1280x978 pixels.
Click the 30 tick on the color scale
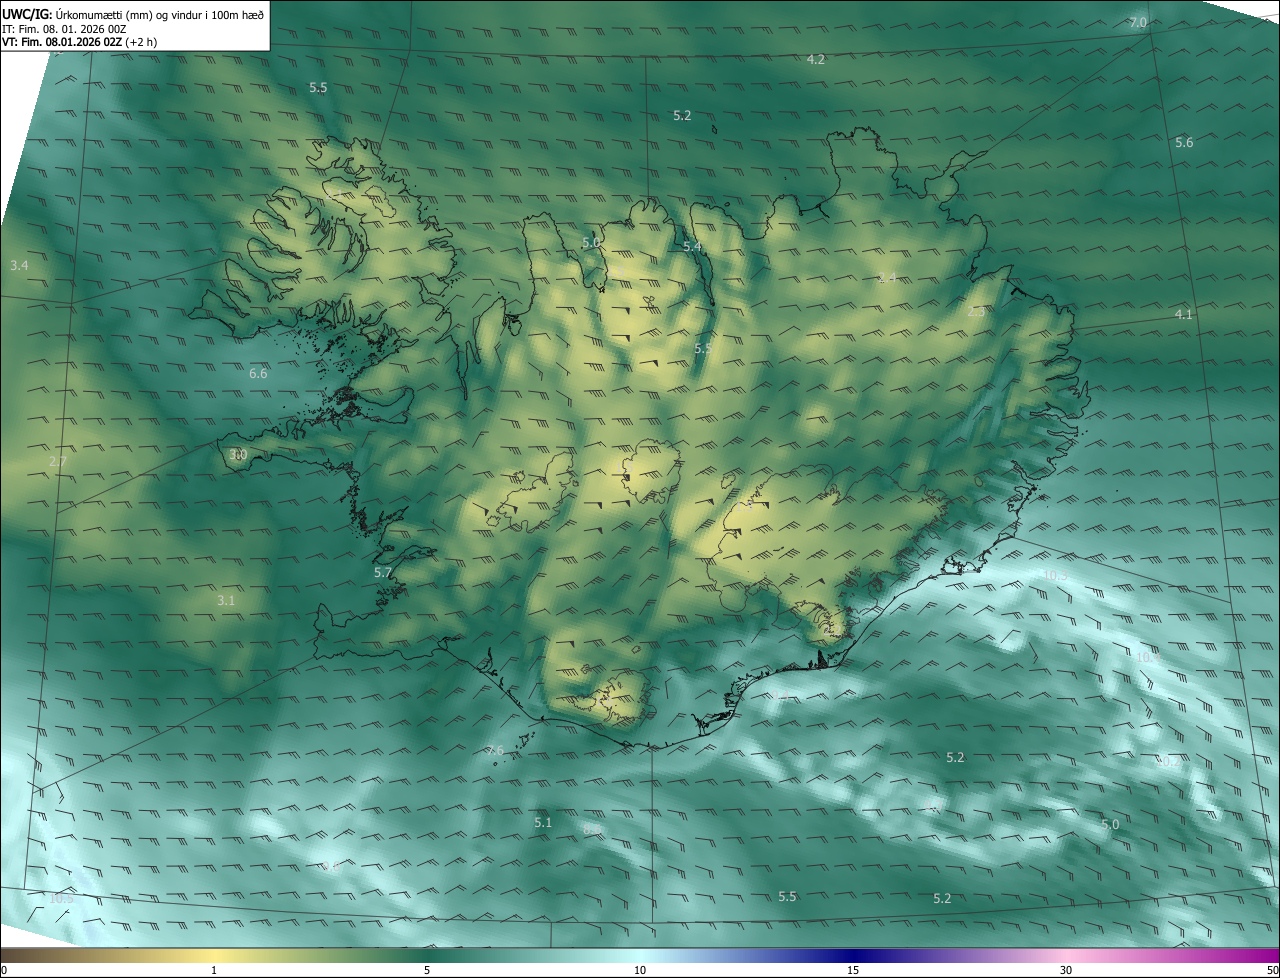(1066, 970)
